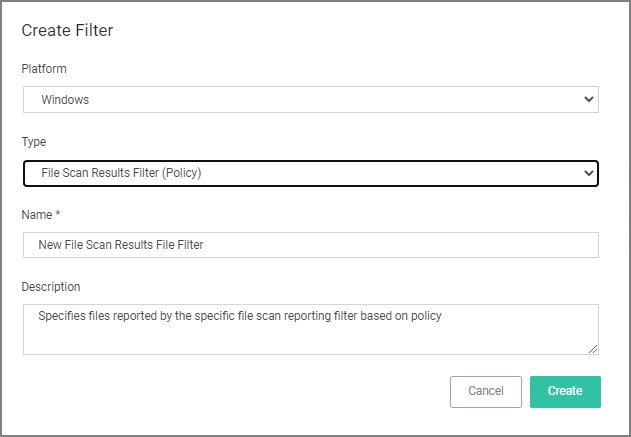Focus the Description text area
The height and width of the screenshot is (437, 631).
click(311, 329)
